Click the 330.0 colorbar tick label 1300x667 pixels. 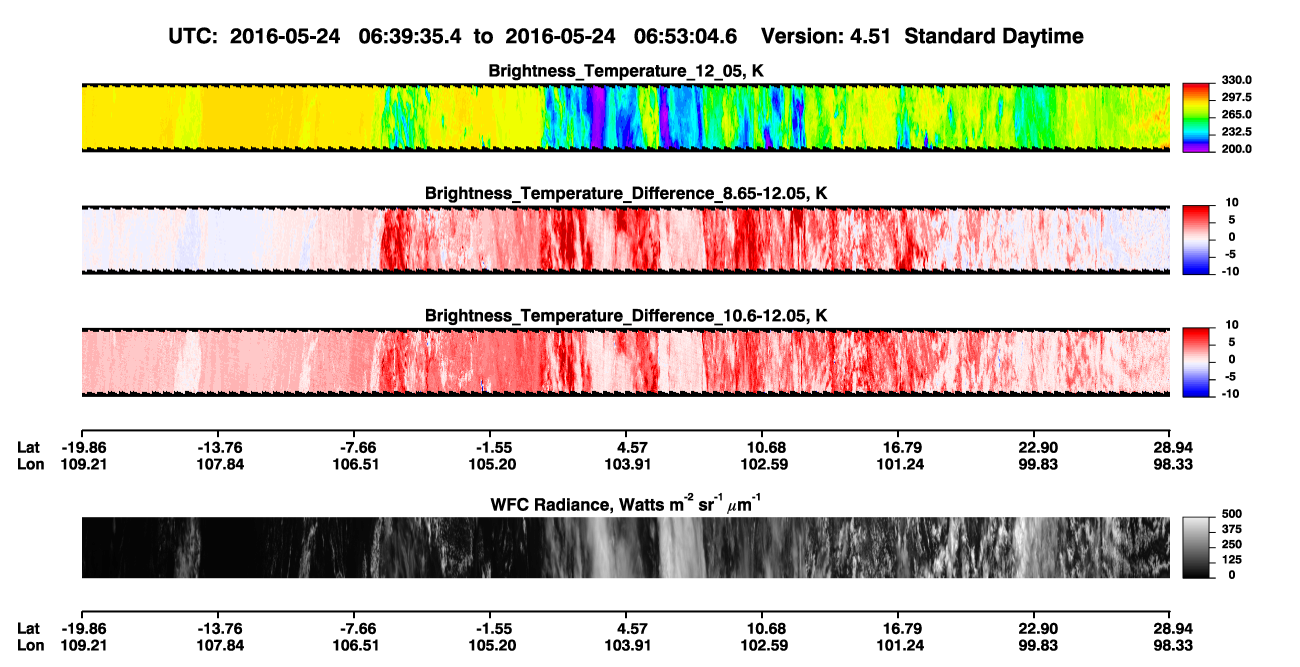point(1238,80)
